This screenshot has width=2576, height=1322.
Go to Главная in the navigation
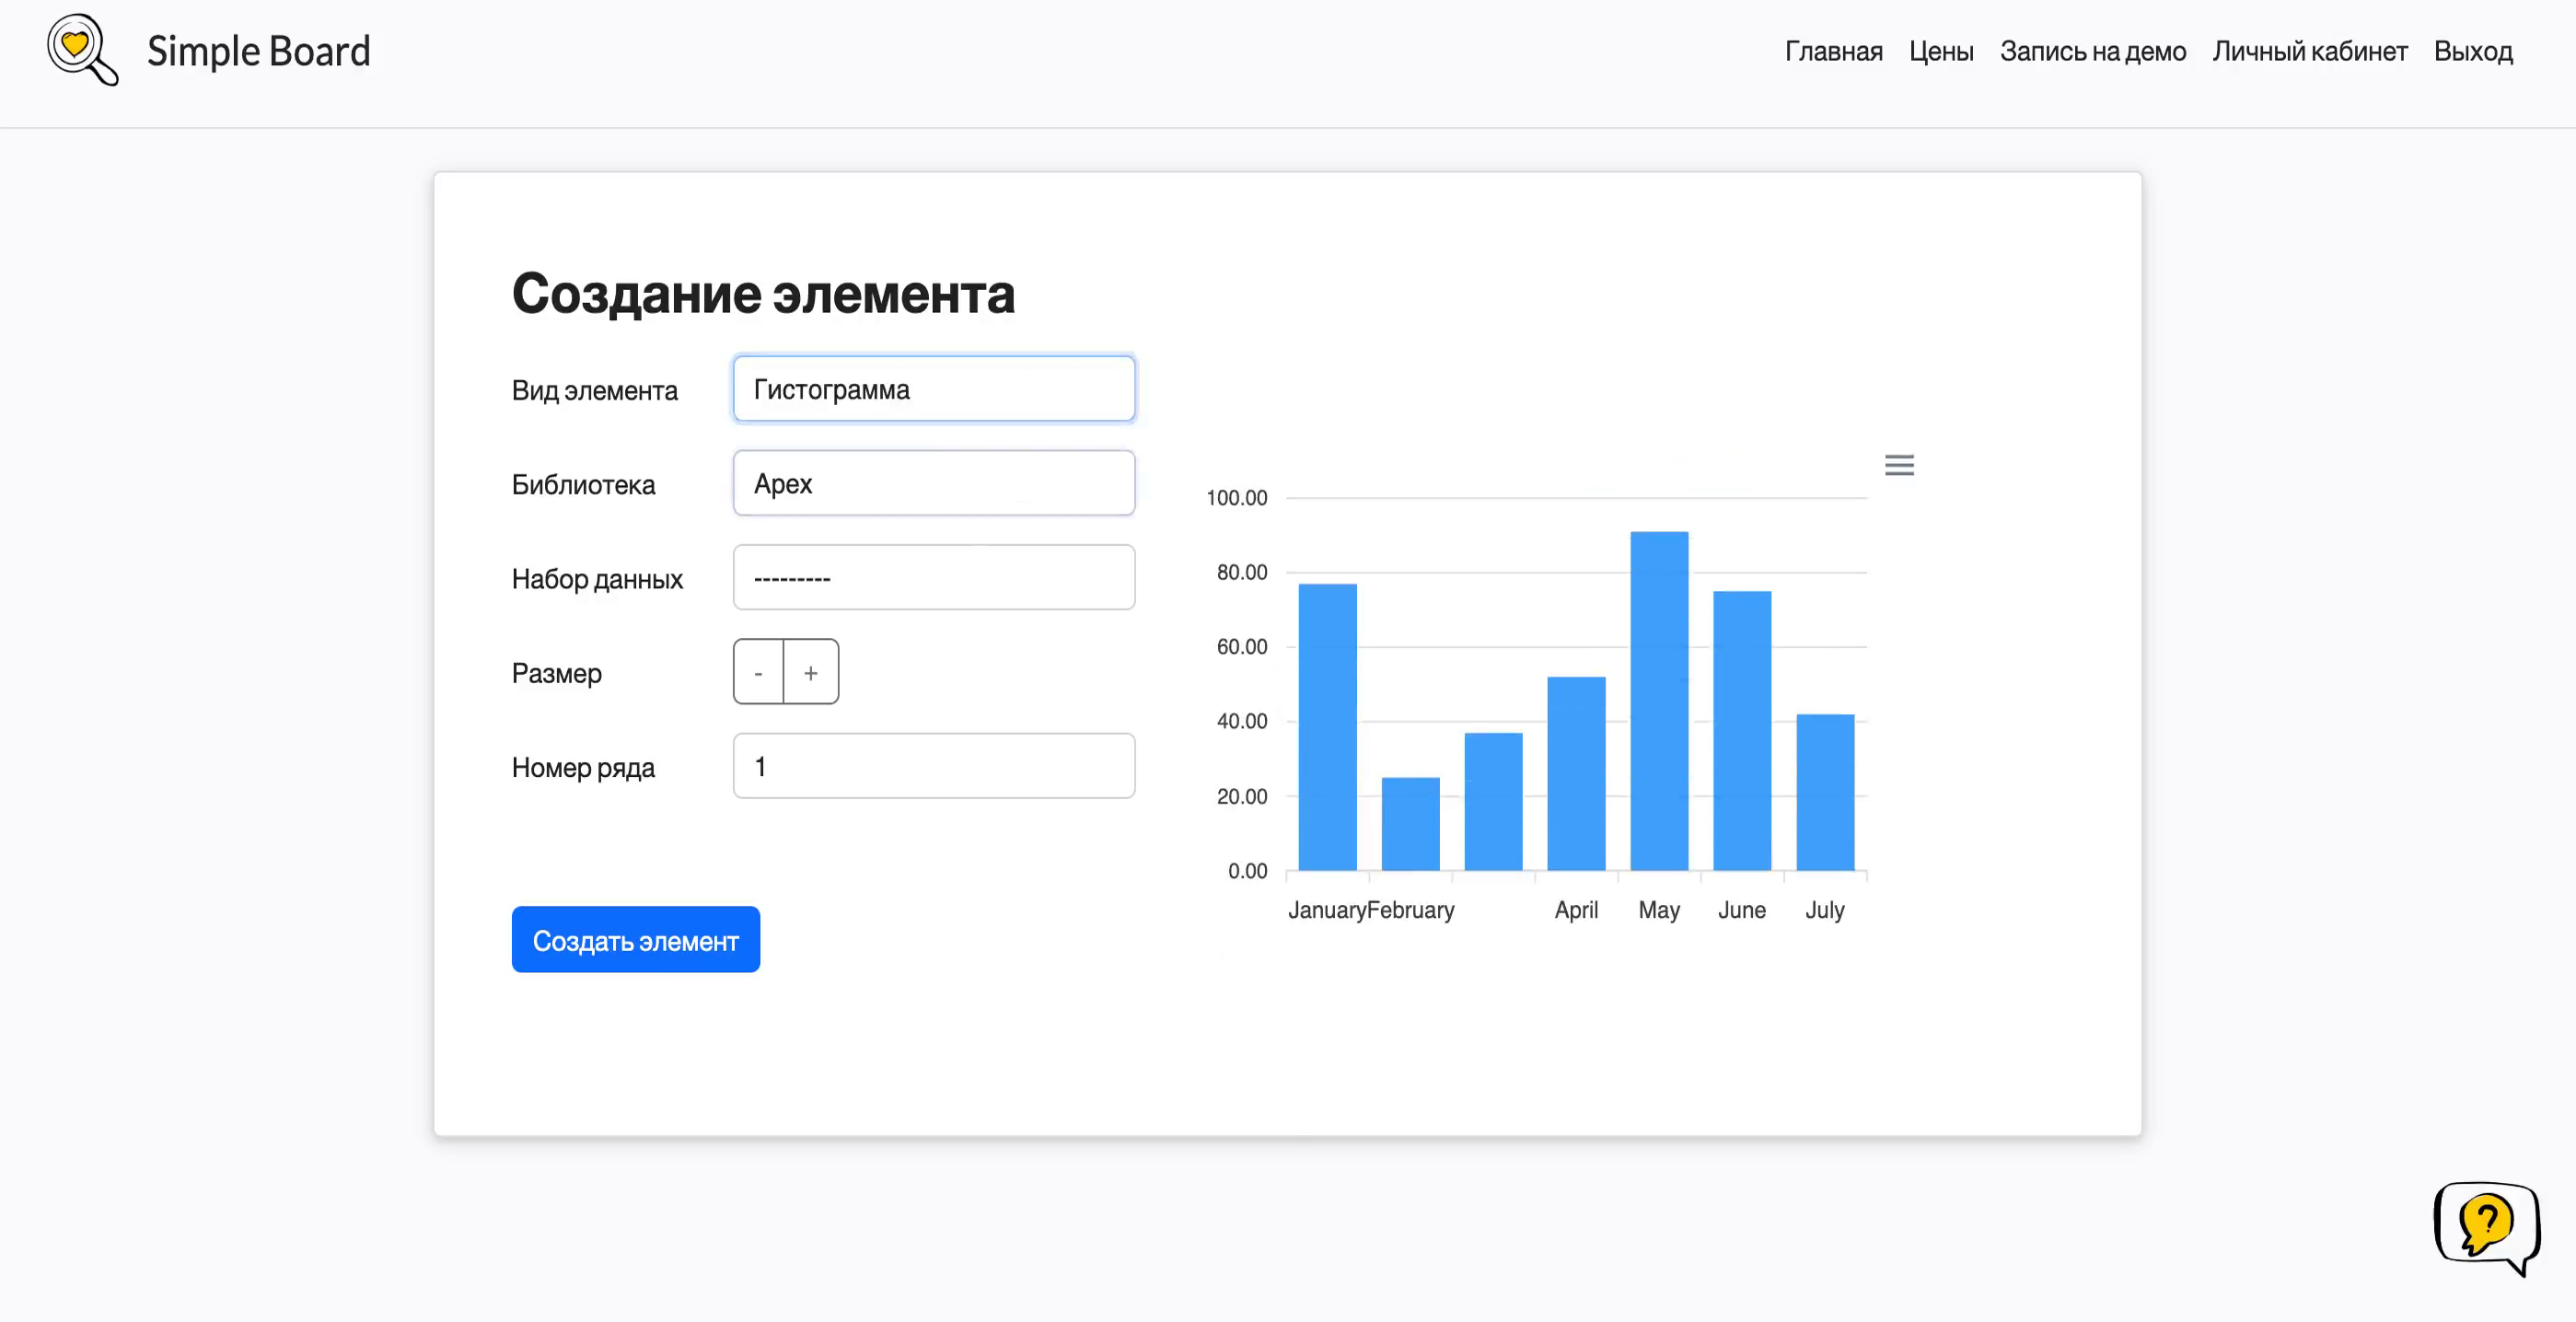1833,51
